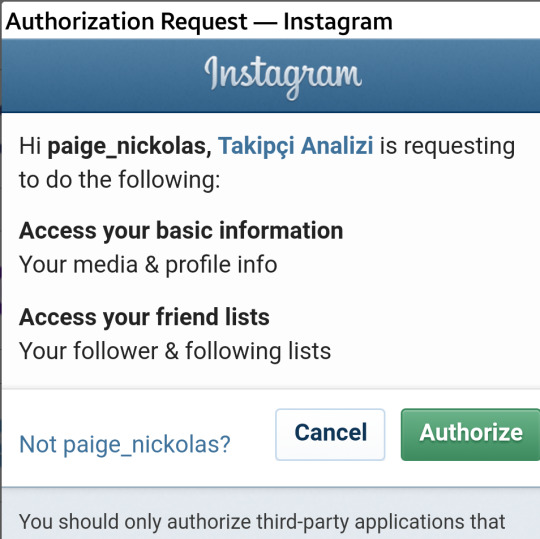540x539 pixels.
Task: Click the 'Hi' greeting word
Action: click(x=30, y=146)
